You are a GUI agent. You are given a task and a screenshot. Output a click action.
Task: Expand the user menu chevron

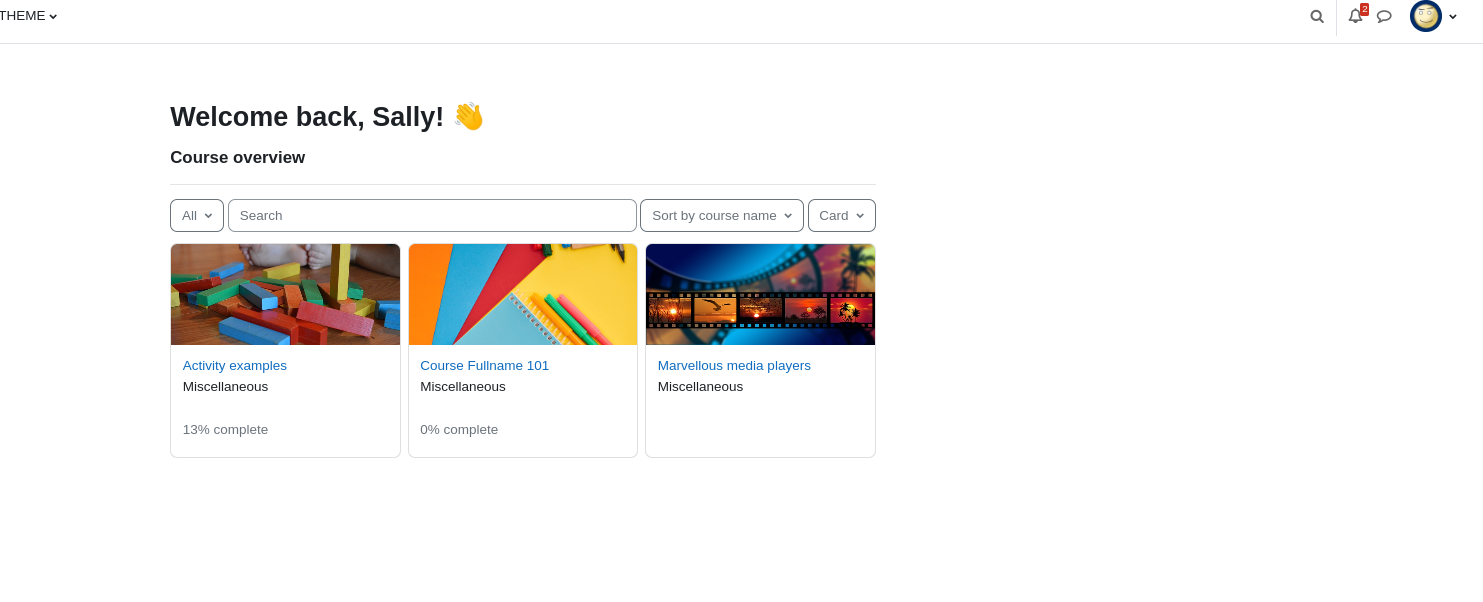1453,16
